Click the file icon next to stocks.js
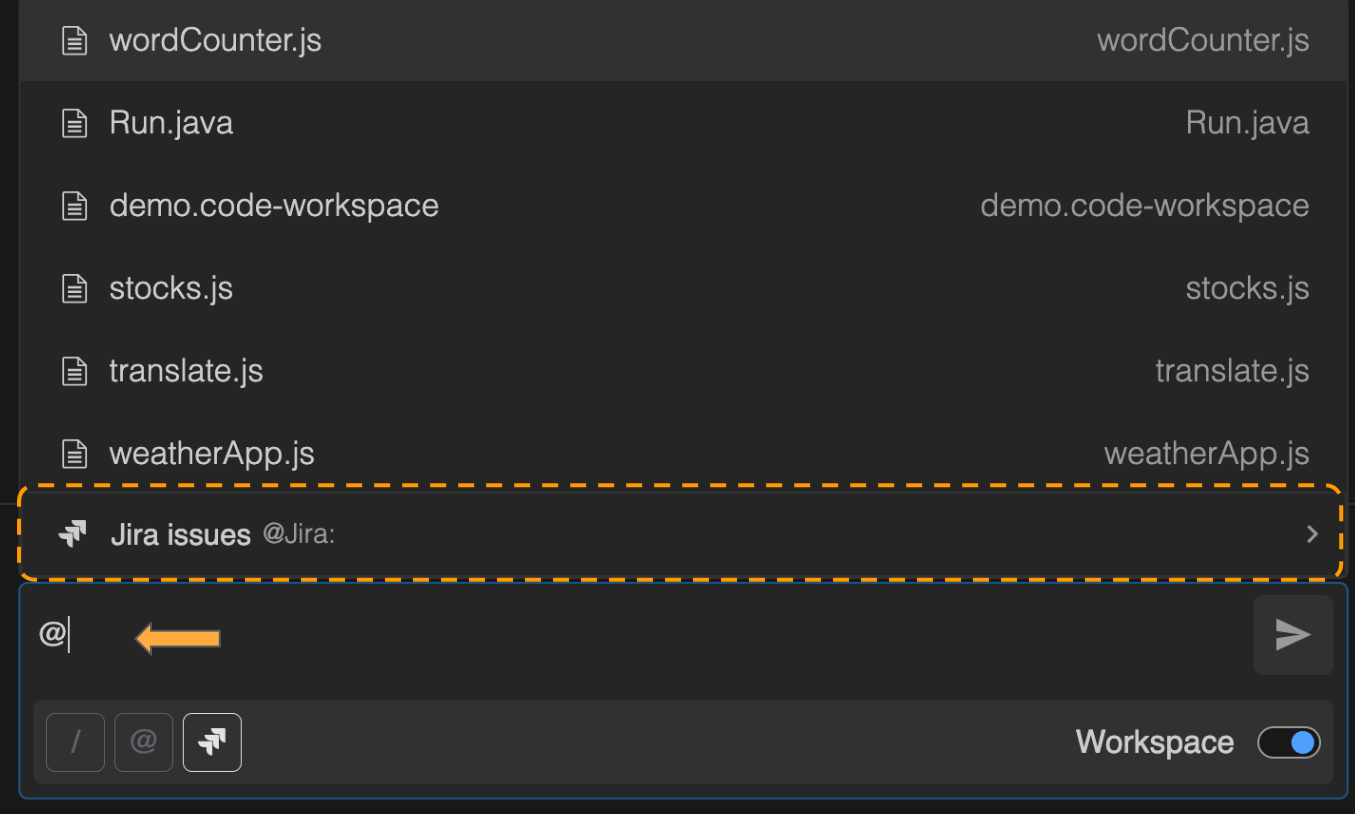The height and width of the screenshot is (814, 1355). click(x=74, y=289)
